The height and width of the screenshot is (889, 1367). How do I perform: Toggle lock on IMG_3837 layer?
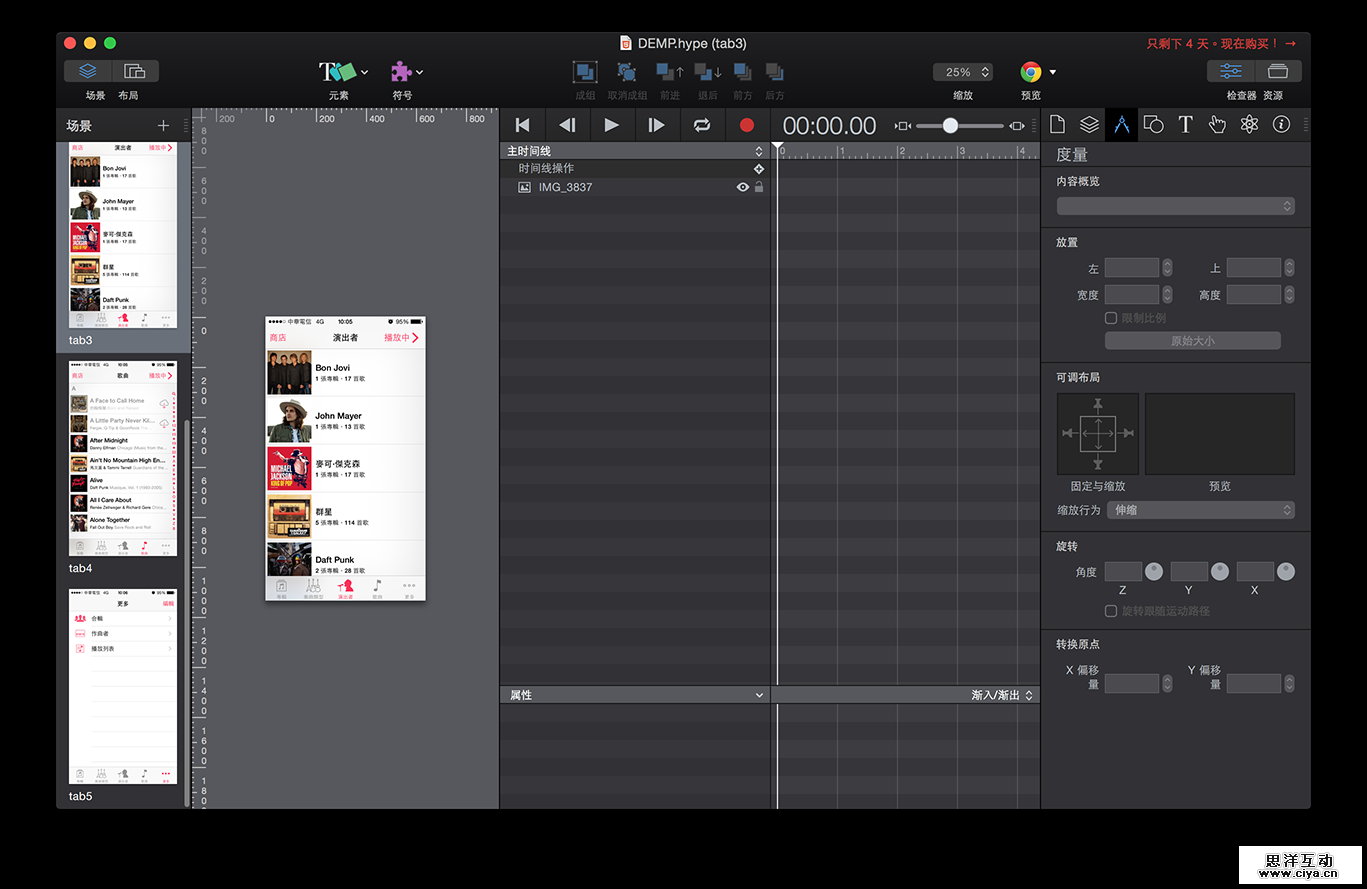[759, 187]
